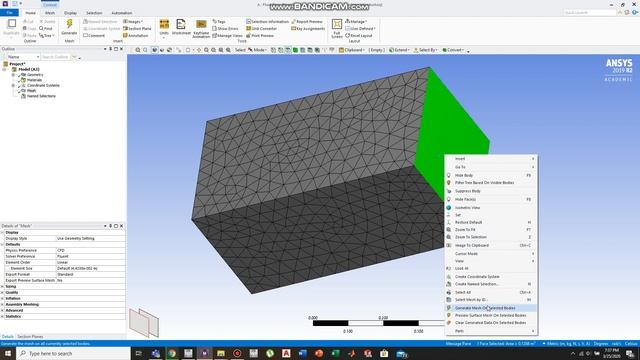Viewport: 640px width, 360px height.
Task: Expand the Advanced section in Details
Action: coord(2,310)
